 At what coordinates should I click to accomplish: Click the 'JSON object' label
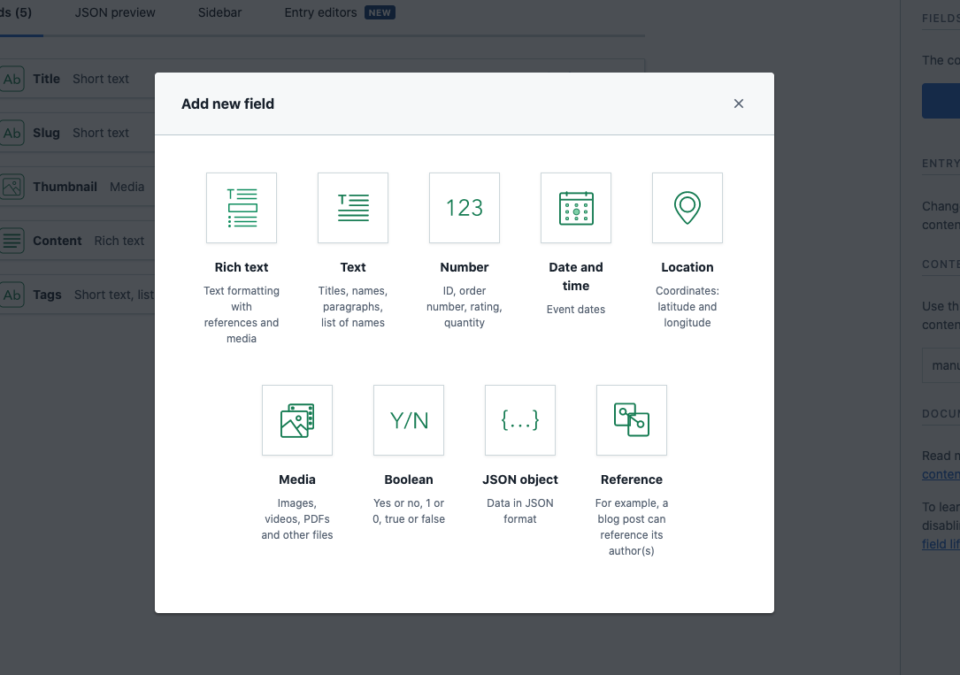520,480
